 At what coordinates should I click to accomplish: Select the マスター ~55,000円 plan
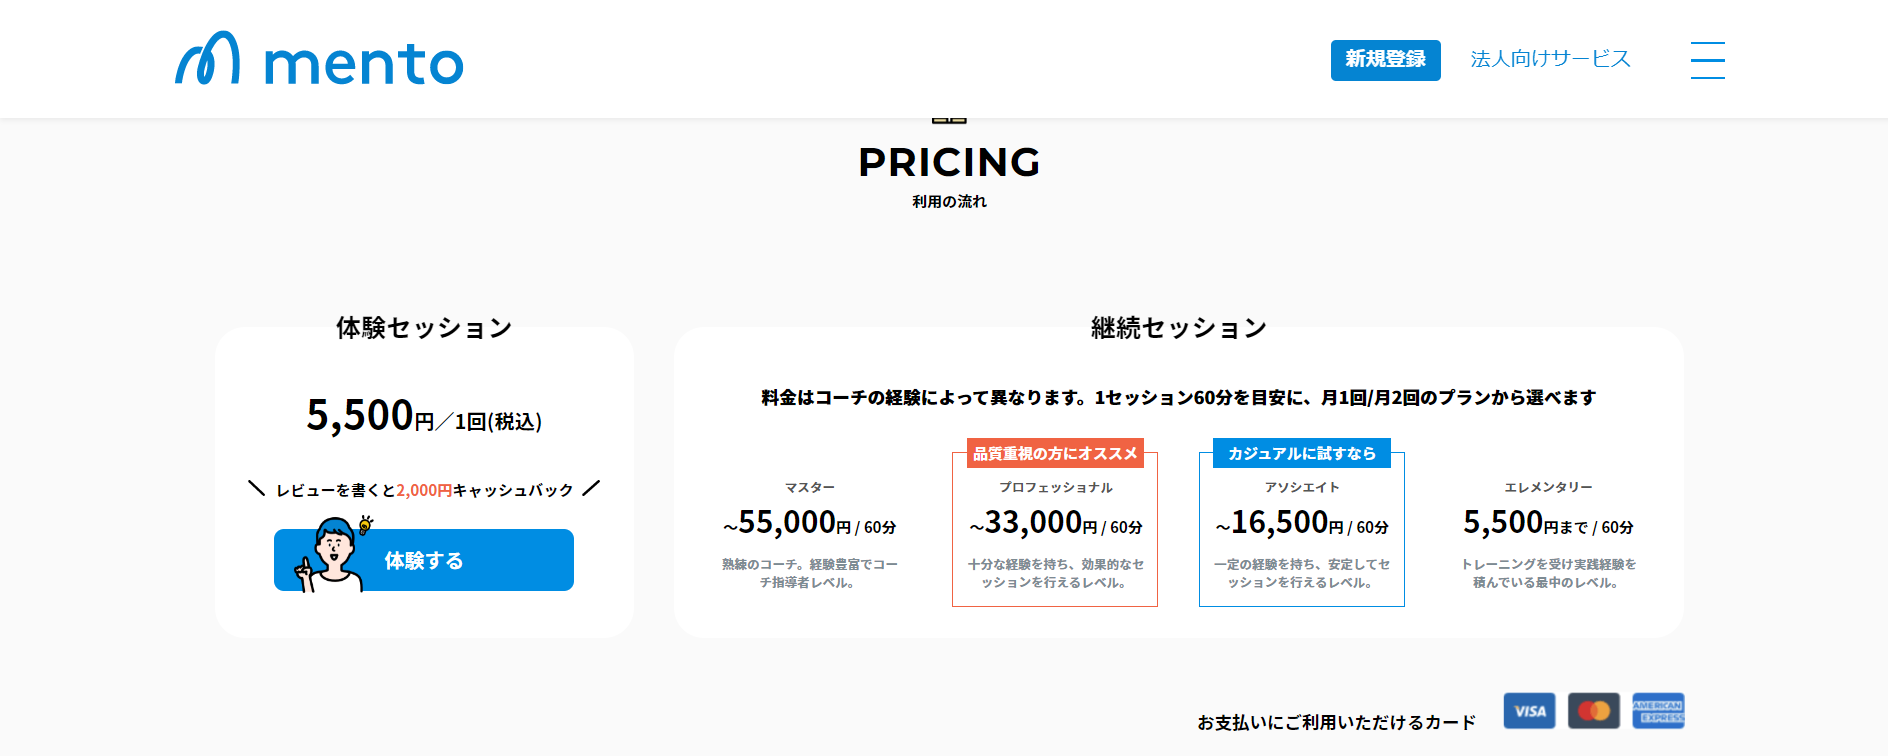point(809,534)
